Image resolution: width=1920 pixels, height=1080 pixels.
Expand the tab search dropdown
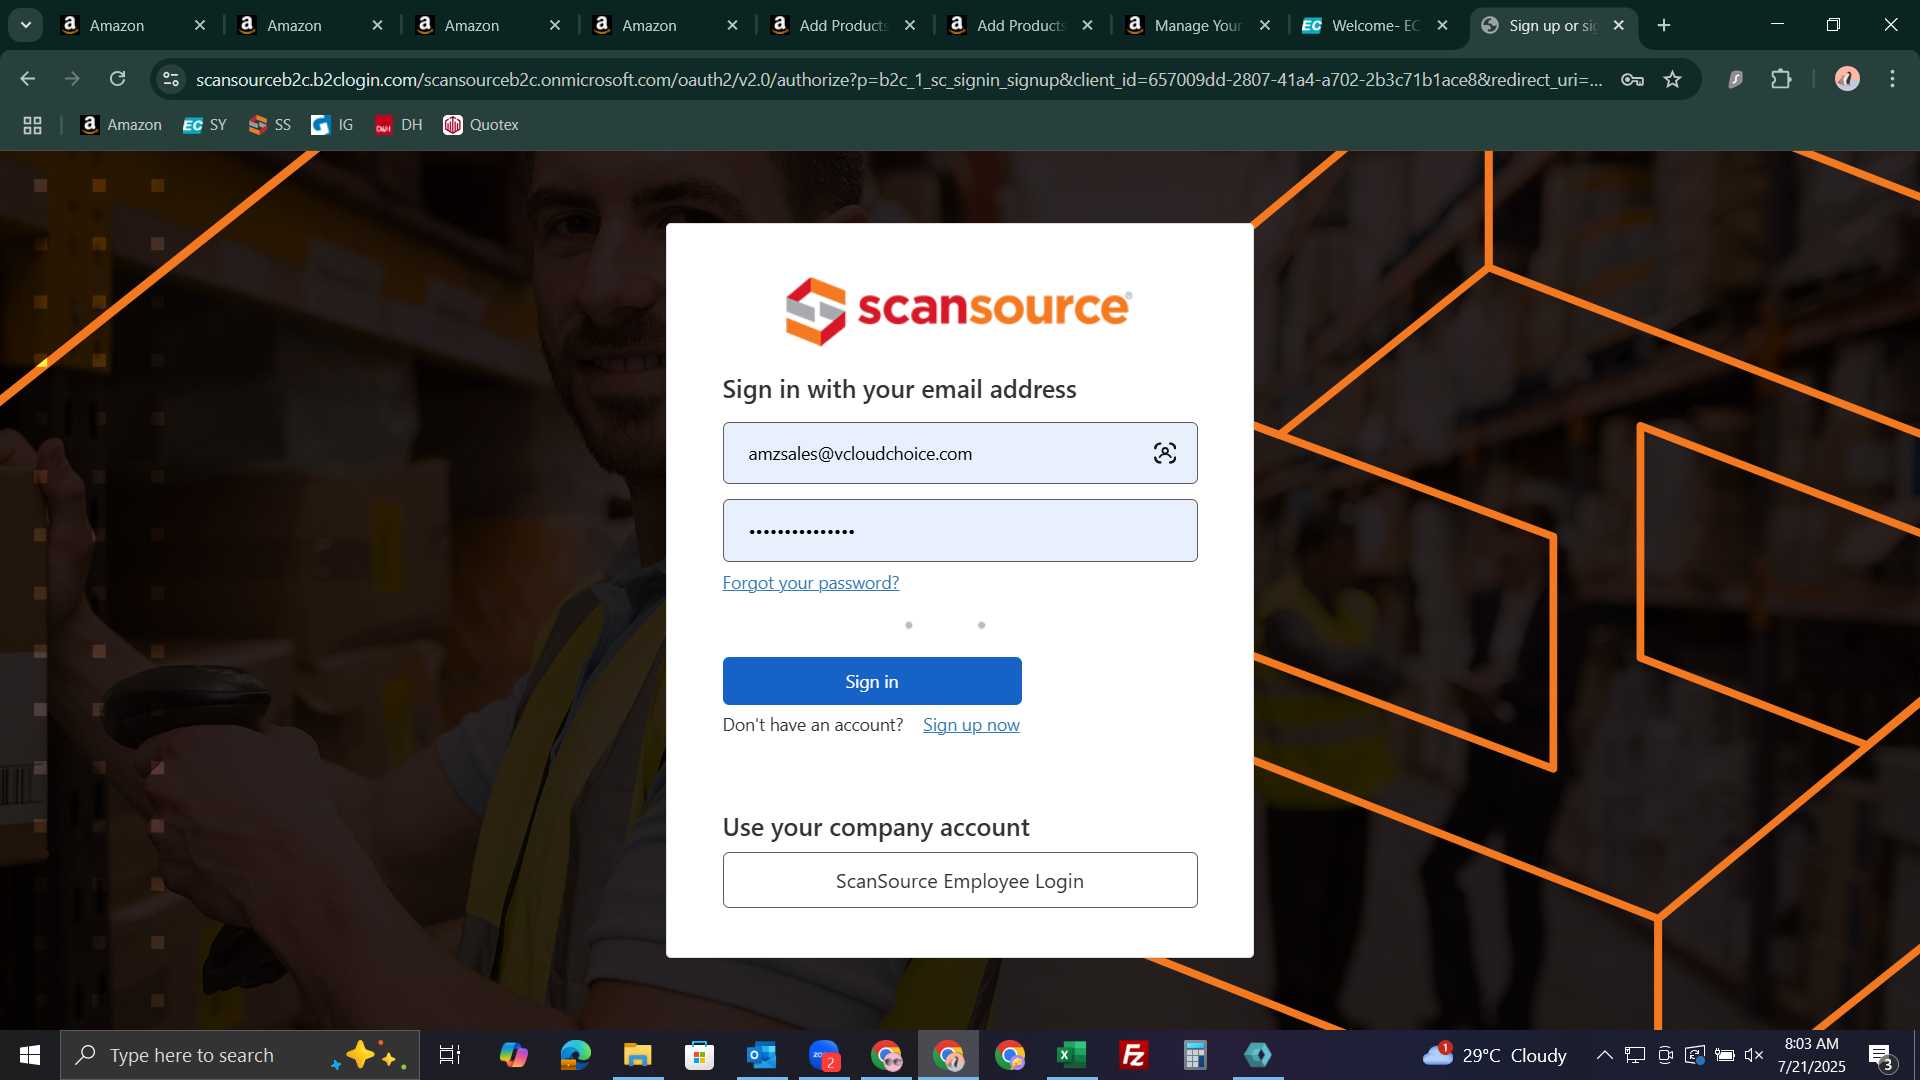25,25
